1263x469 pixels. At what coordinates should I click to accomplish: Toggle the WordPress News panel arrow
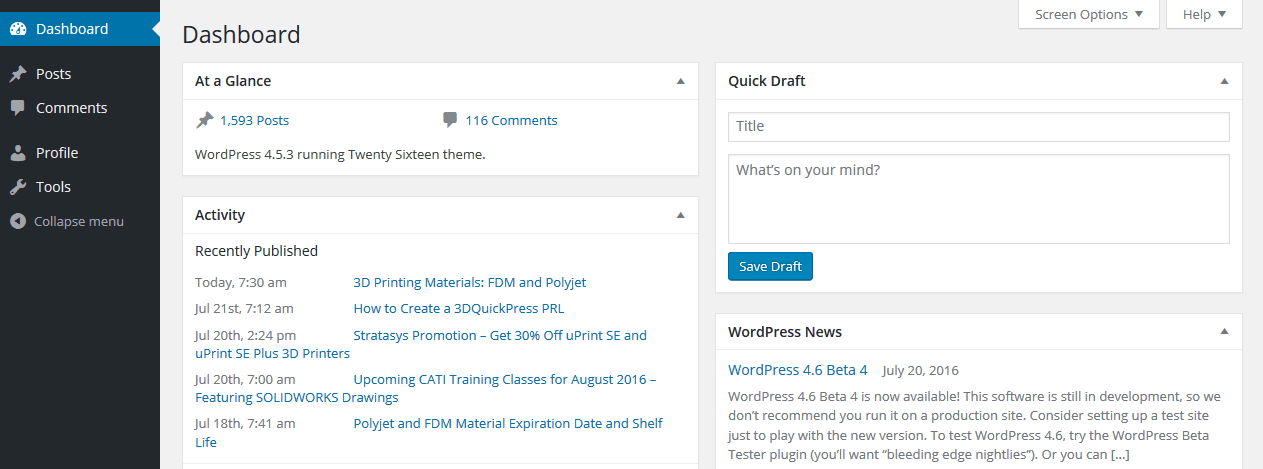[x=1225, y=332]
